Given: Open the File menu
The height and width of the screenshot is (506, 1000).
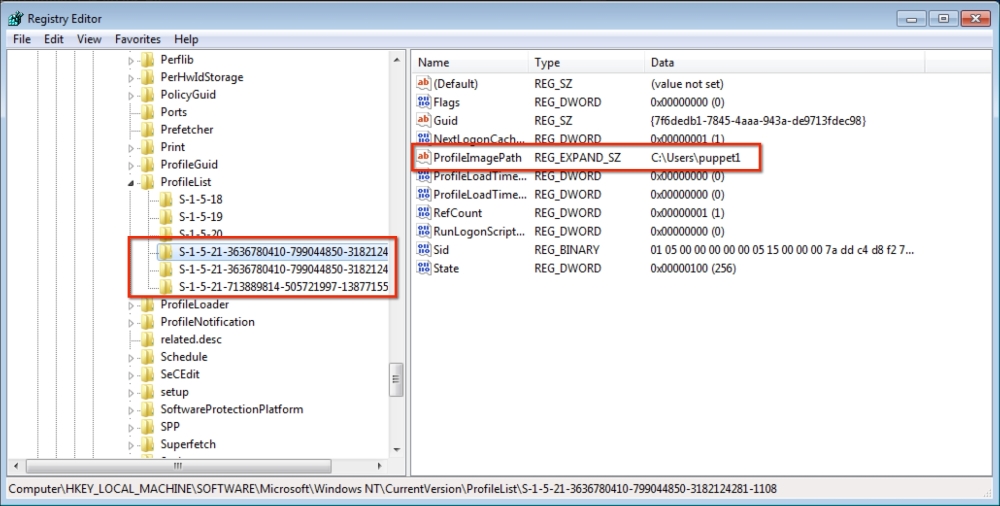Looking at the screenshot, I should point(22,39).
